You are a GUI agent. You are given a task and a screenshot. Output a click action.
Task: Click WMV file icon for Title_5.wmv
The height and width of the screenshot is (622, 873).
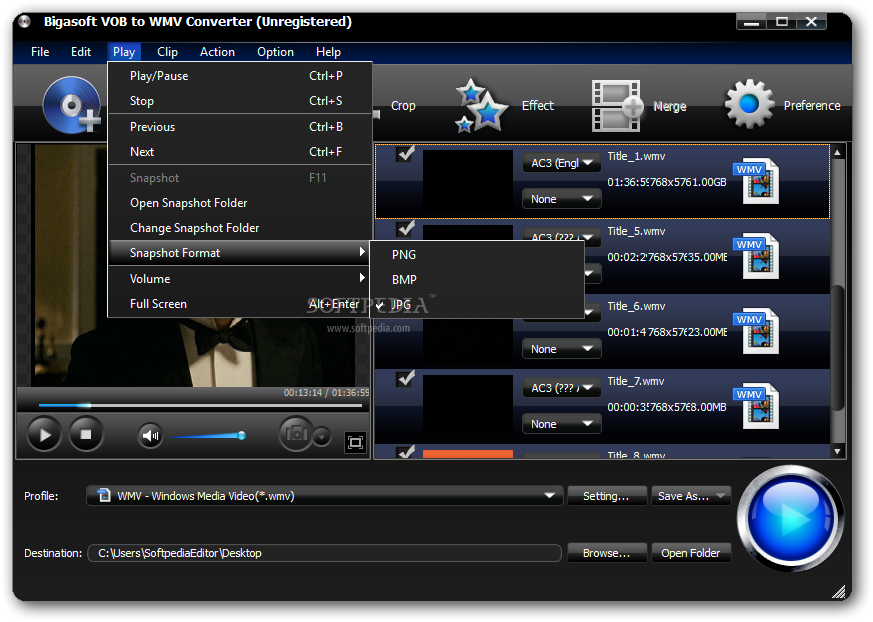click(x=757, y=256)
